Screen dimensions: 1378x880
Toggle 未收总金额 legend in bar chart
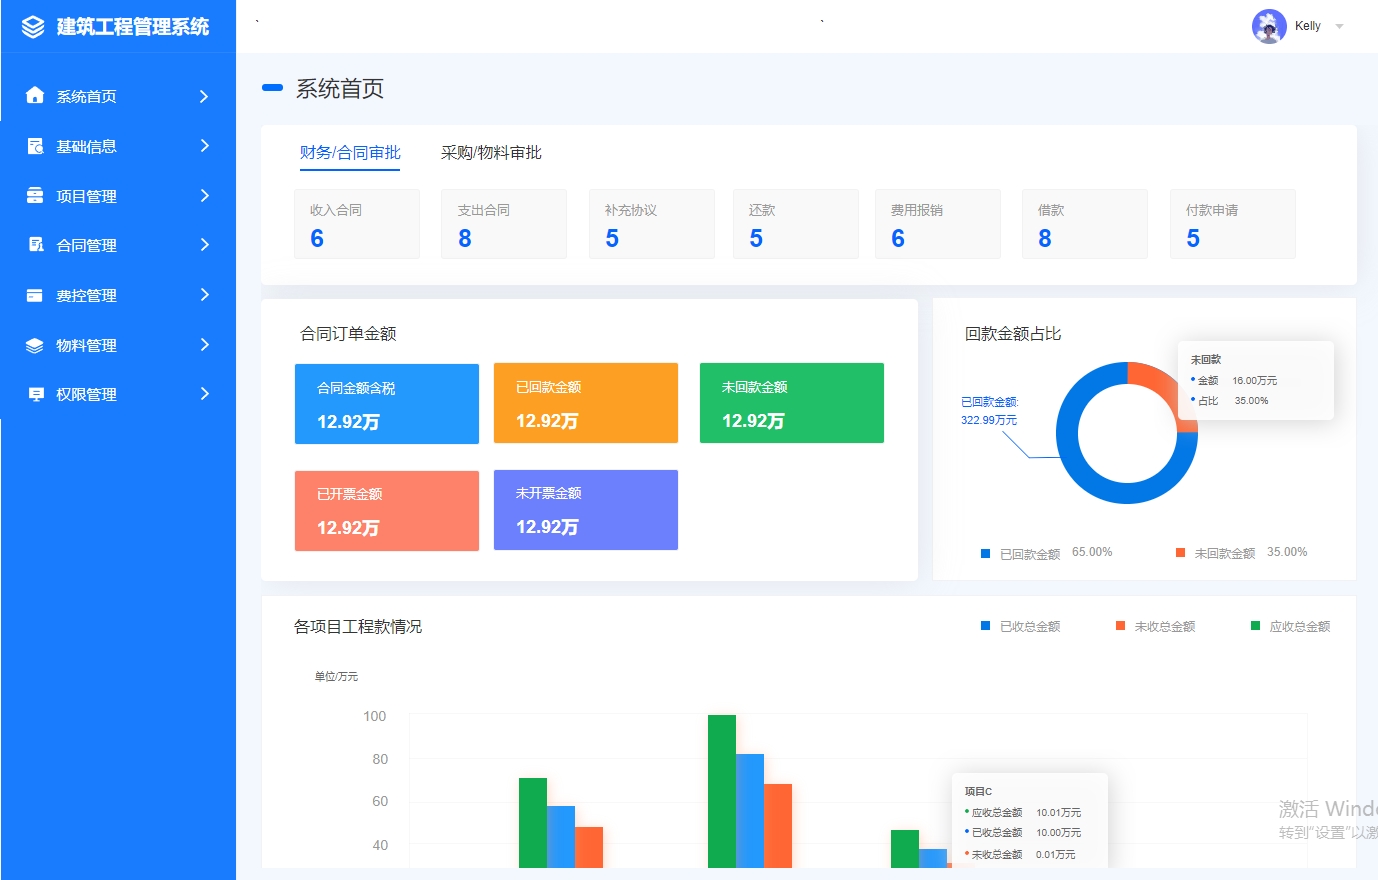[x=1156, y=626]
